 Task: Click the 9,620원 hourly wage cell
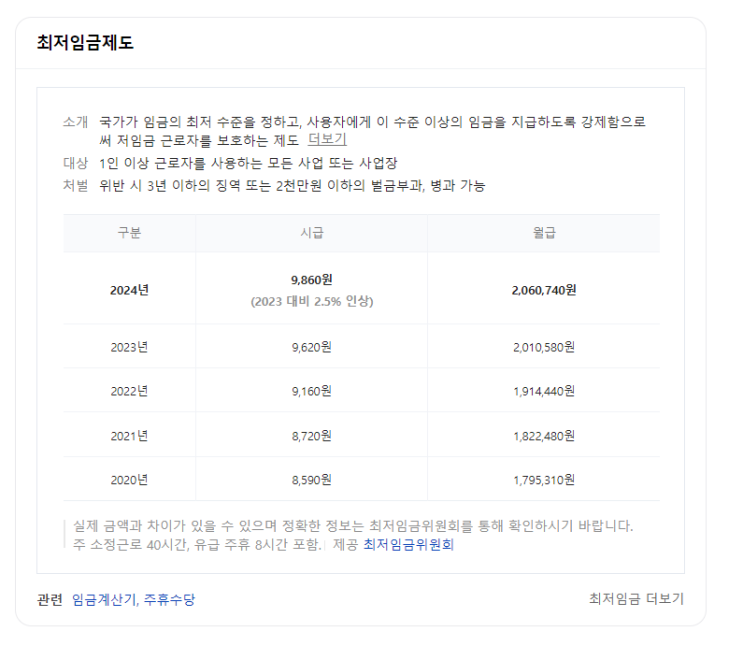pyautogui.click(x=312, y=347)
